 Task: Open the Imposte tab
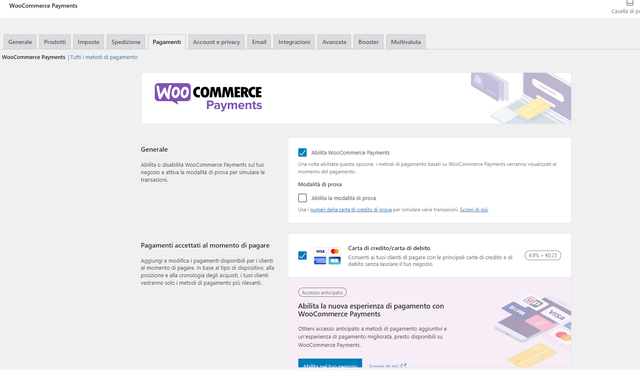[x=89, y=42]
